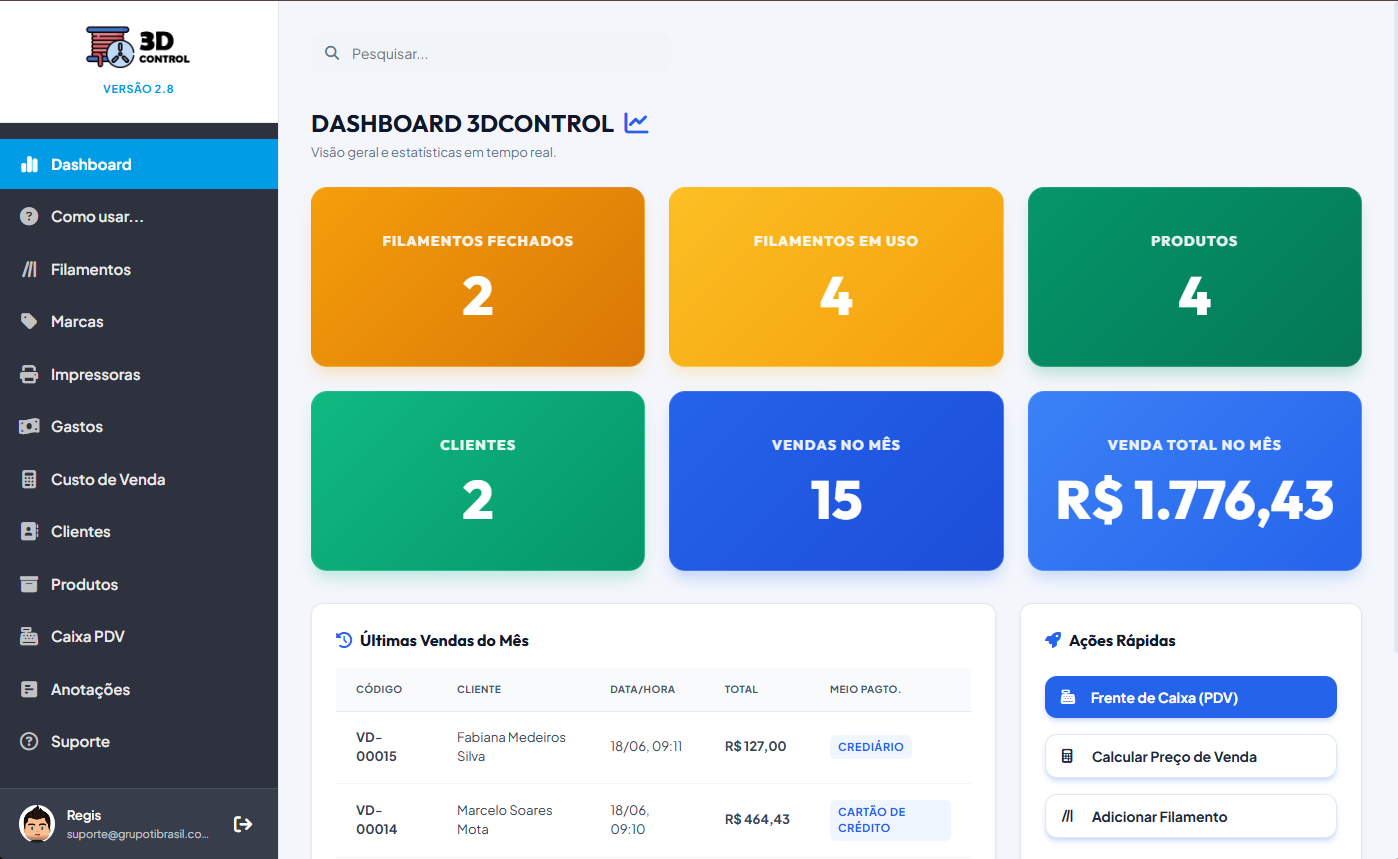Click total R$ 464,43
The height and width of the screenshot is (859, 1398).
(x=758, y=819)
